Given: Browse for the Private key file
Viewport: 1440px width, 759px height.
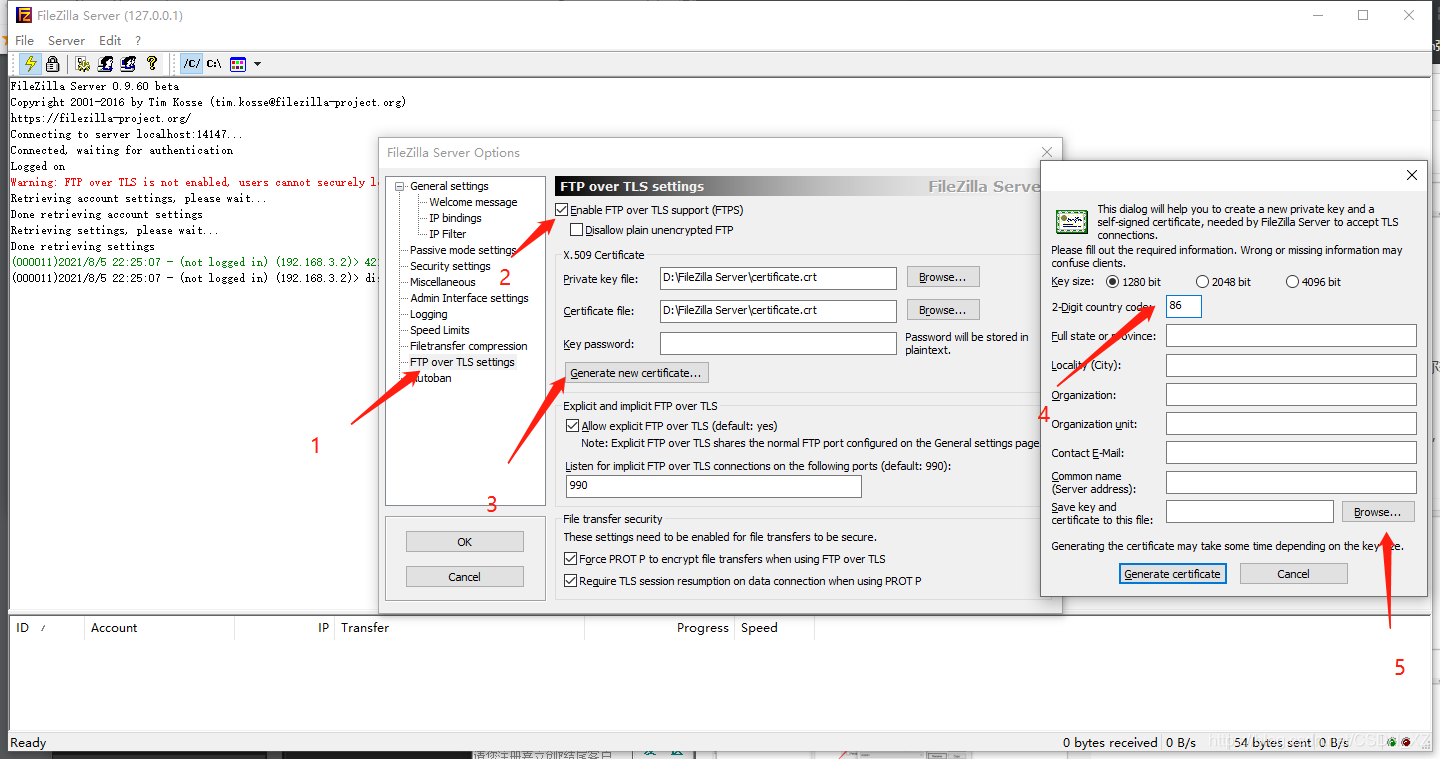Looking at the screenshot, I should pyautogui.click(x=943, y=276).
